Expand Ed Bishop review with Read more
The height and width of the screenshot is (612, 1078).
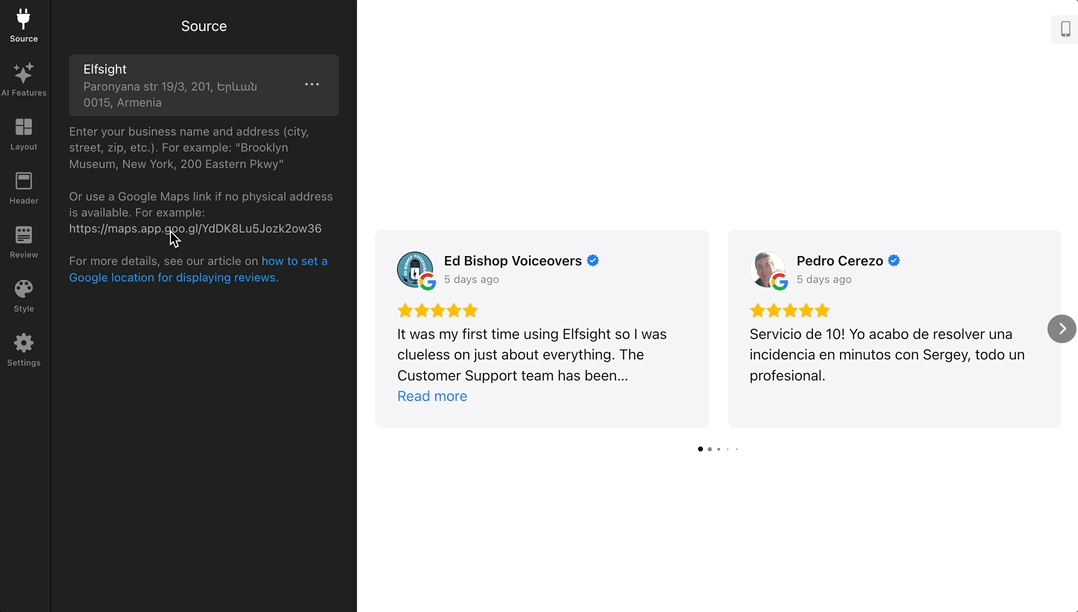pyautogui.click(x=432, y=396)
